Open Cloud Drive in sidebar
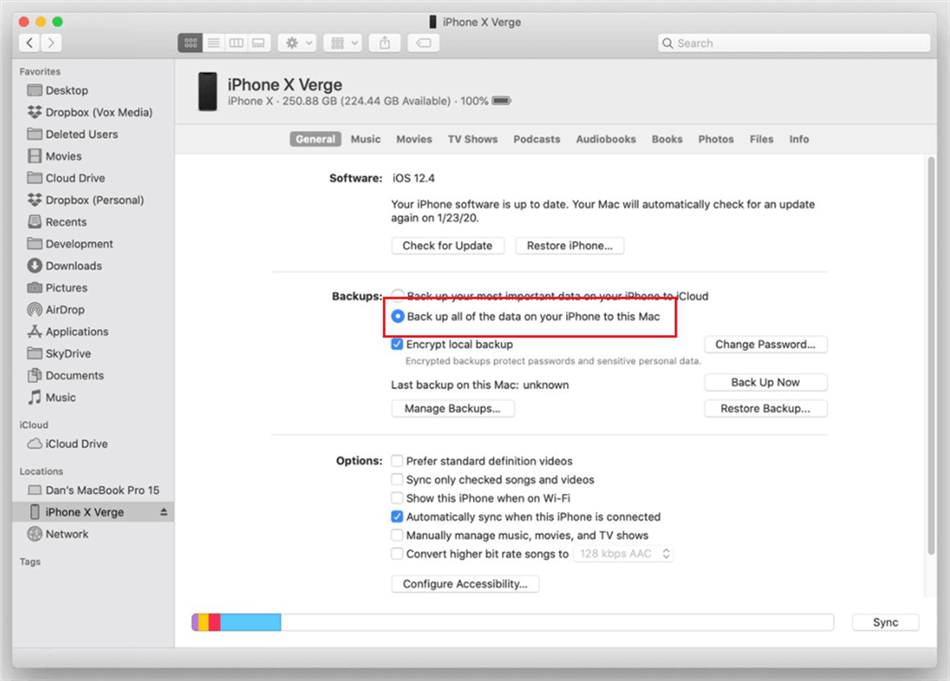Screen dimensions: 950x681 [66, 178]
